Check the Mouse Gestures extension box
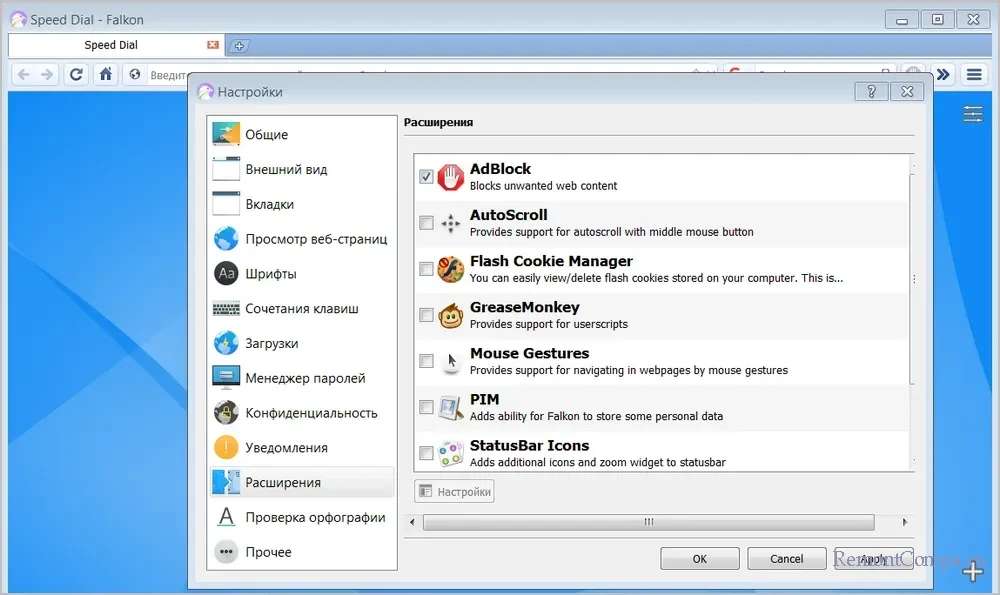This screenshot has width=1000, height=595. [x=426, y=361]
